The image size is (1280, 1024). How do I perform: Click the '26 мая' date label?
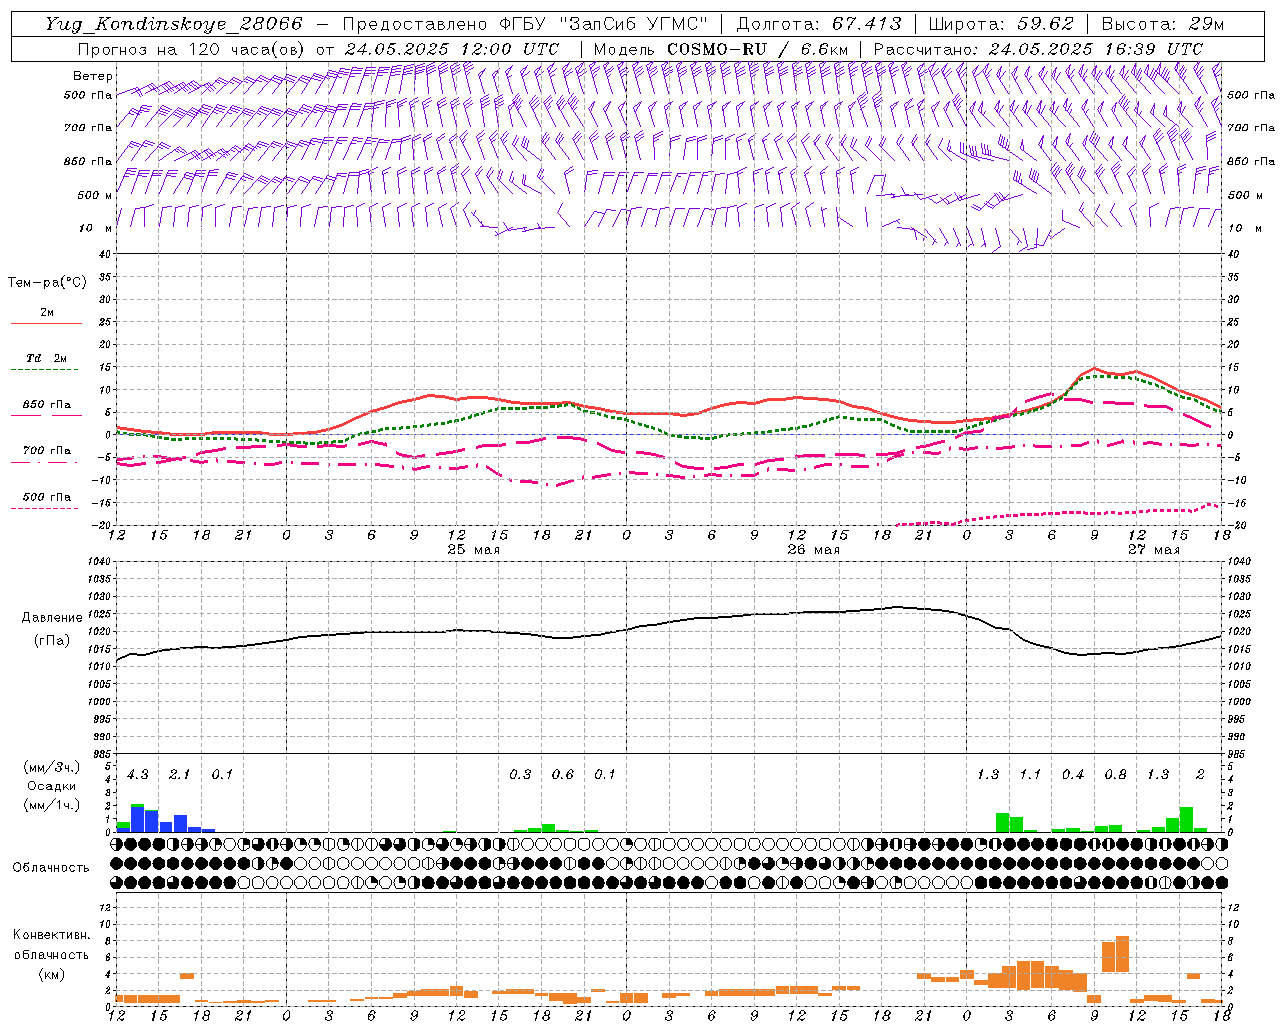[x=813, y=550]
